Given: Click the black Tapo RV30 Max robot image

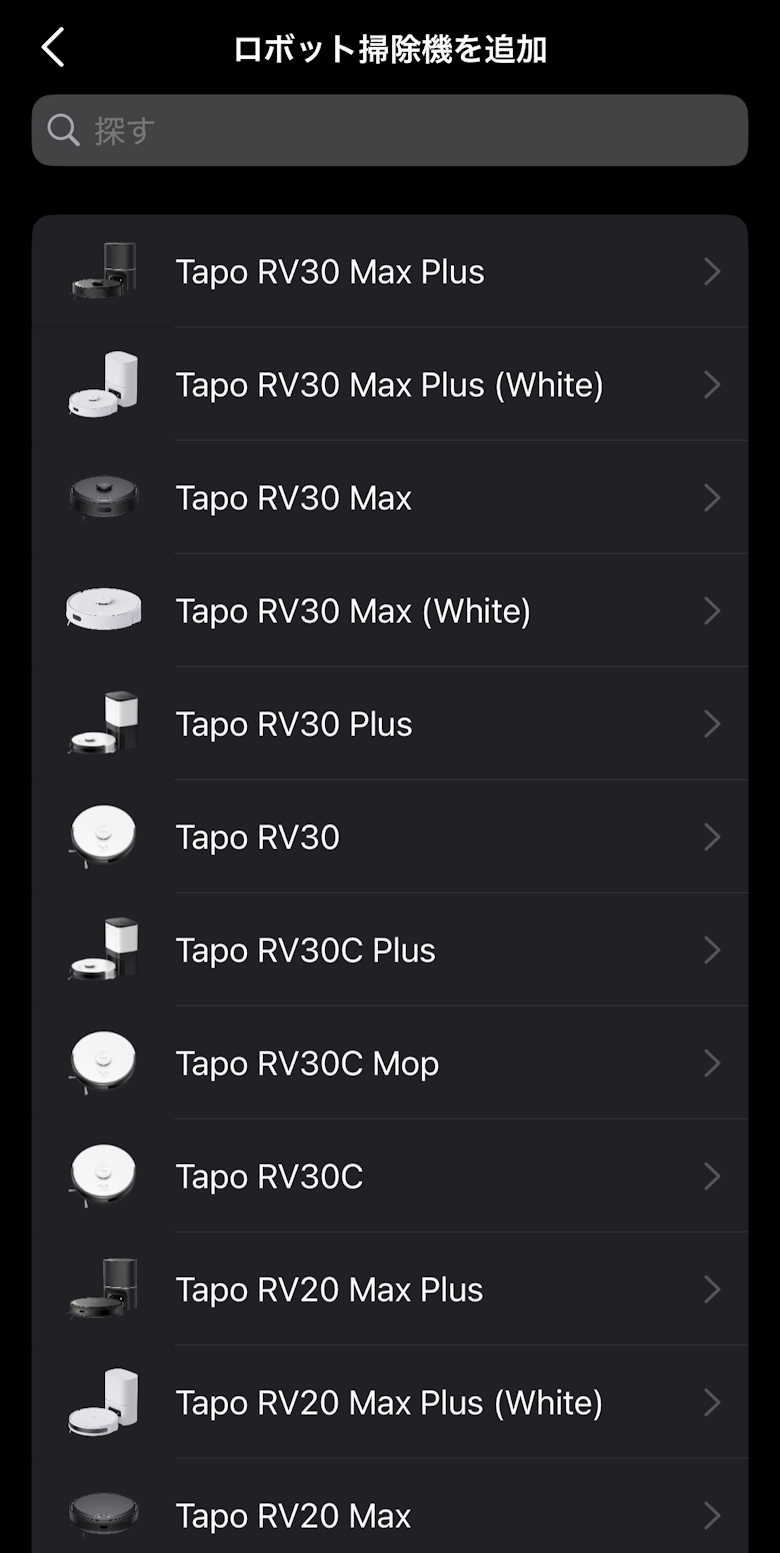Looking at the screenshot, I should click(x=103, y=497).
